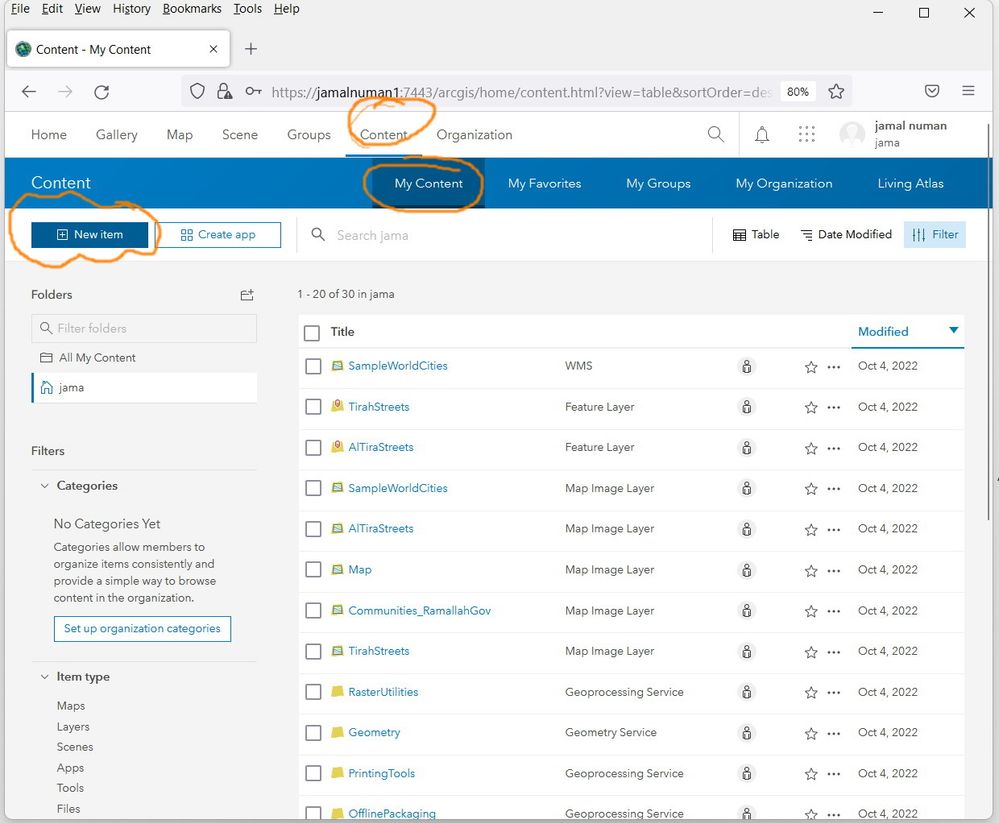Open the portal search magnifier icon

pyautogui.click(x=715, y=134)
